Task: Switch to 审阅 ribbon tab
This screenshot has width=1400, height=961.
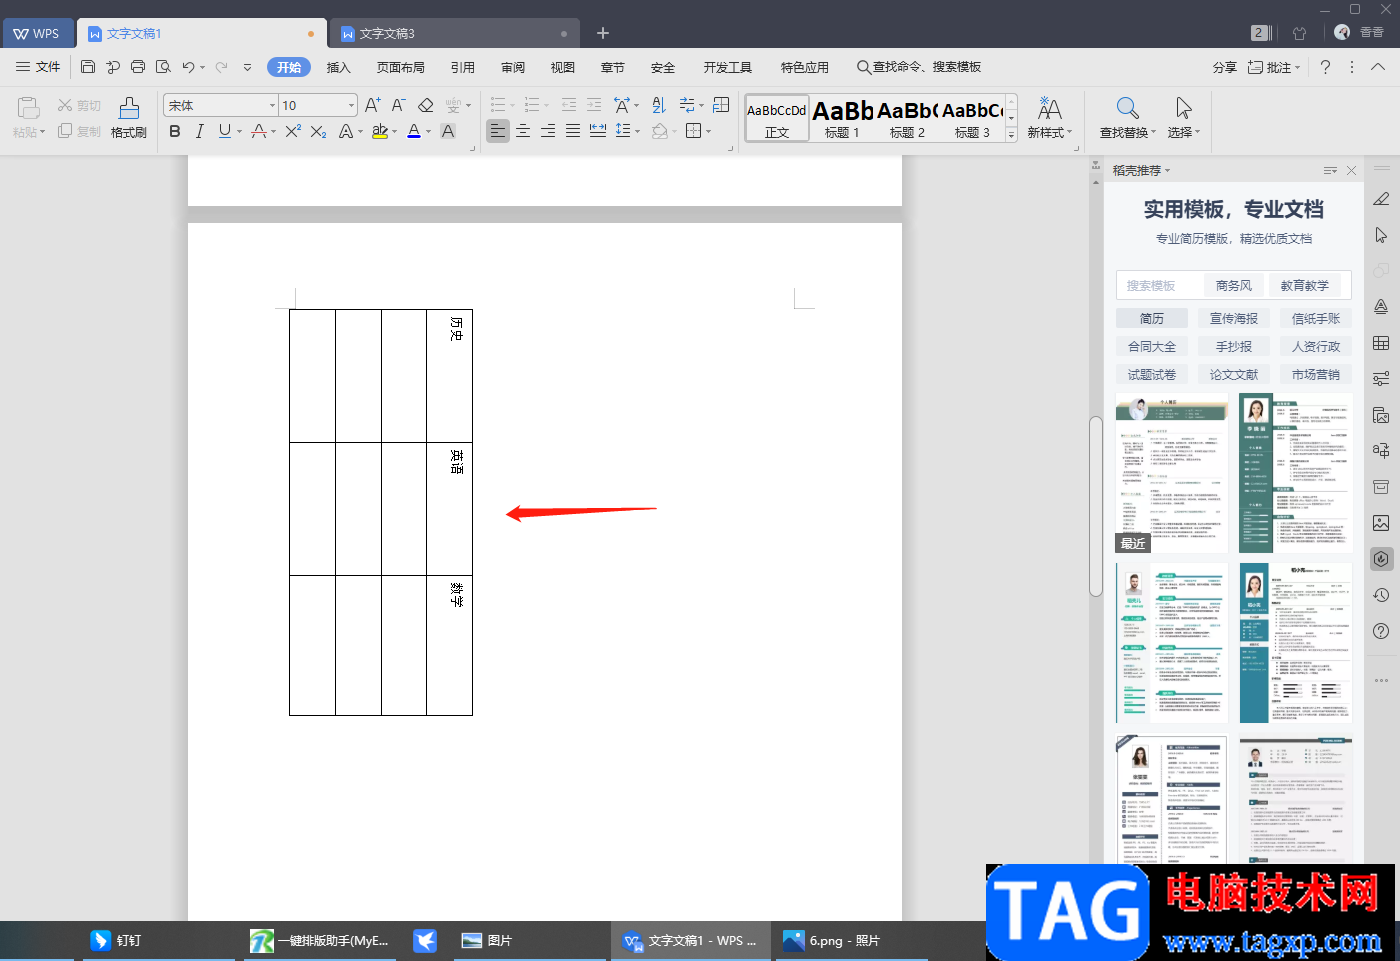Action: pyautogui.click(x=513, y=67)
